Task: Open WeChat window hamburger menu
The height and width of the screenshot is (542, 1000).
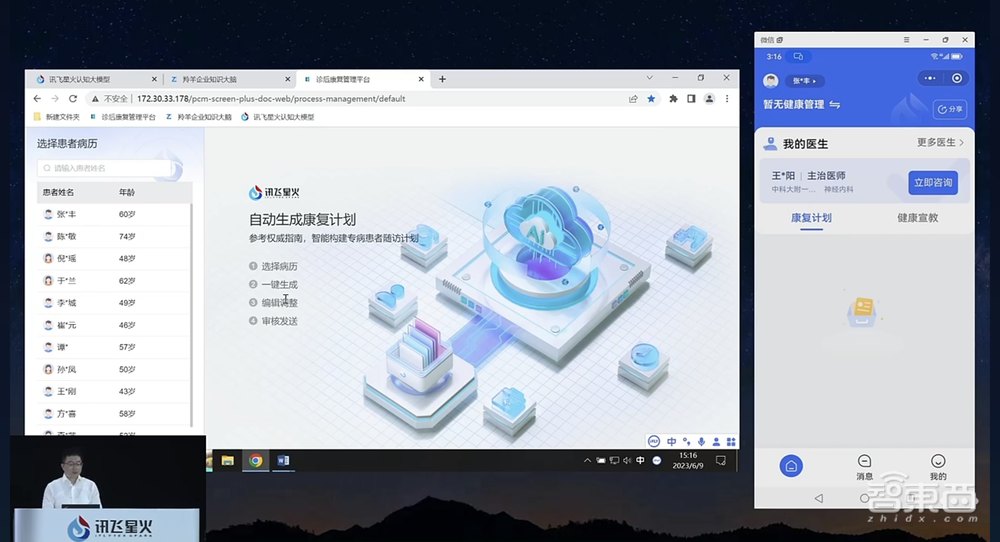Action: click(906, 40)
